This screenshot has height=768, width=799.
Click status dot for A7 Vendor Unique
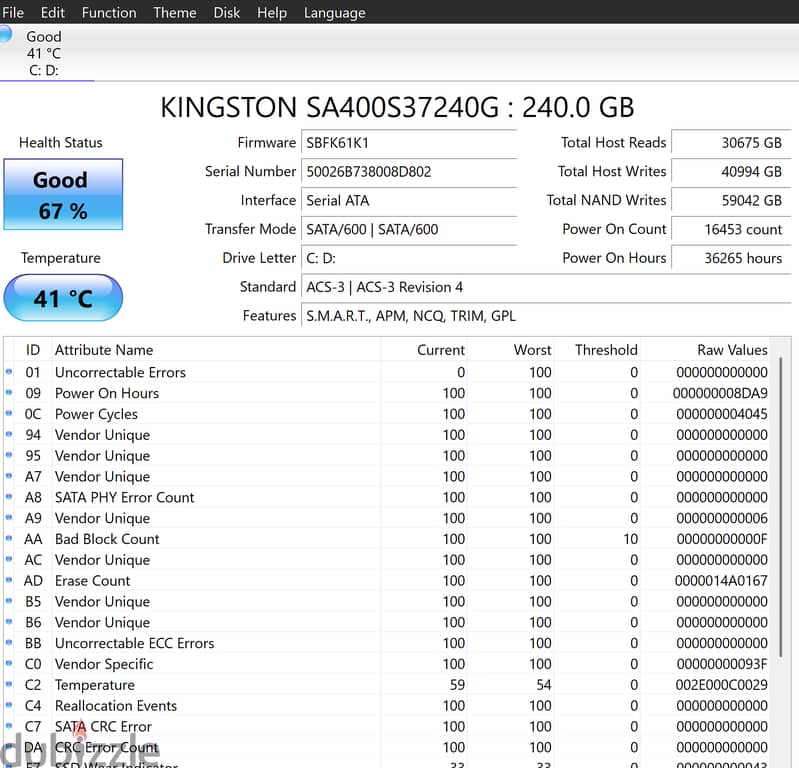9,475
